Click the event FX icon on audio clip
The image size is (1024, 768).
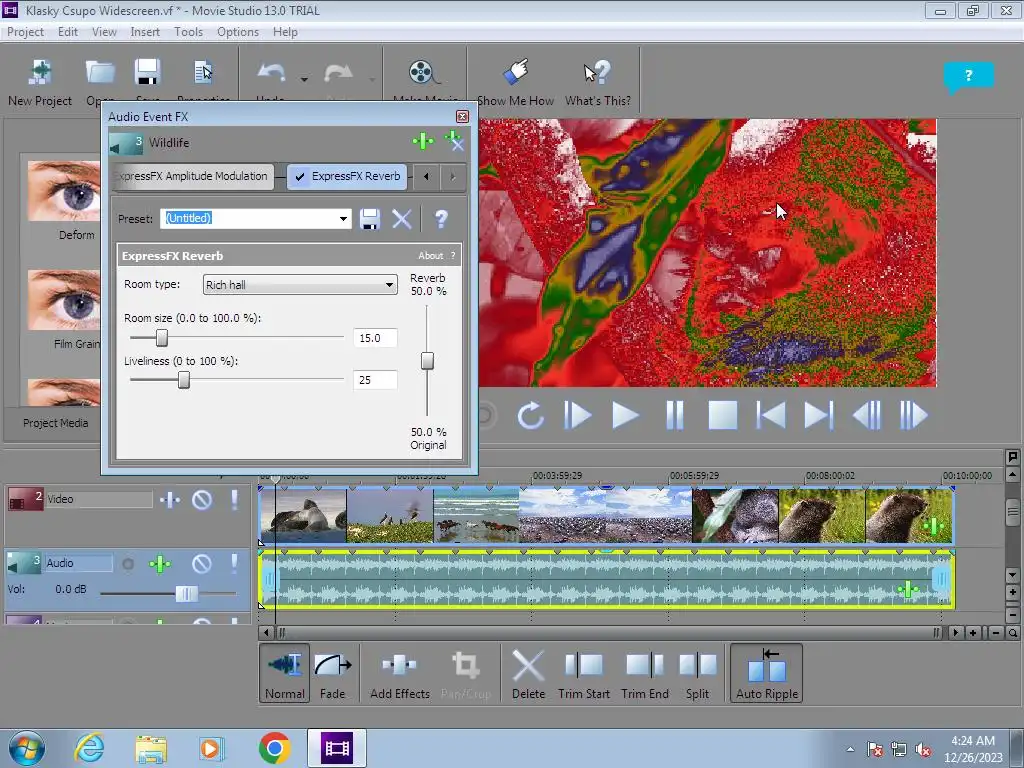(x=908, y=590)
